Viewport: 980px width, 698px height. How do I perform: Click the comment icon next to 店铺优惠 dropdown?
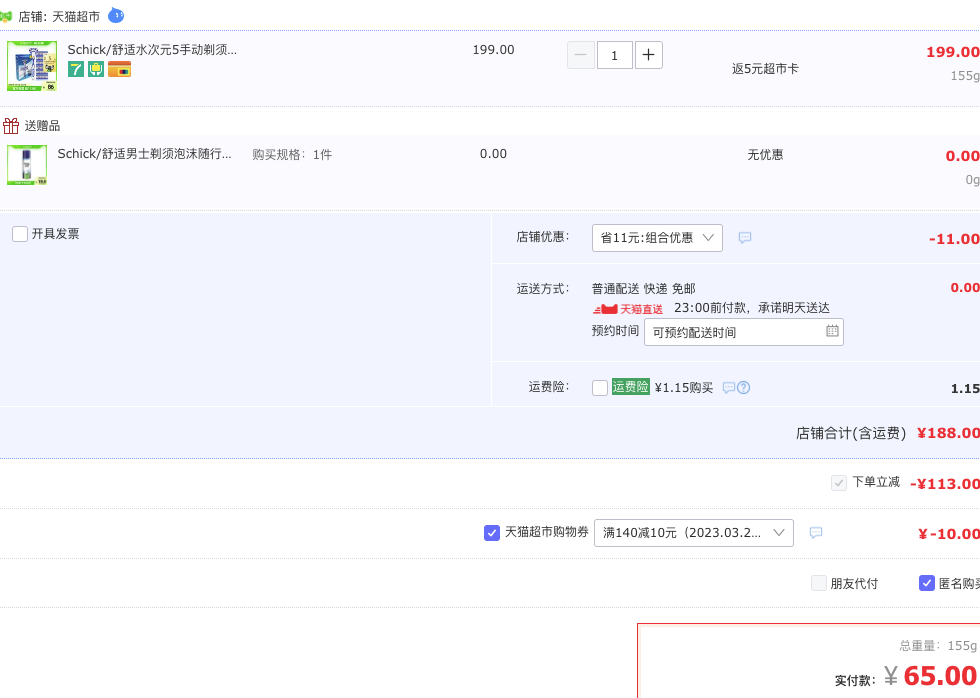click(744, 237)
